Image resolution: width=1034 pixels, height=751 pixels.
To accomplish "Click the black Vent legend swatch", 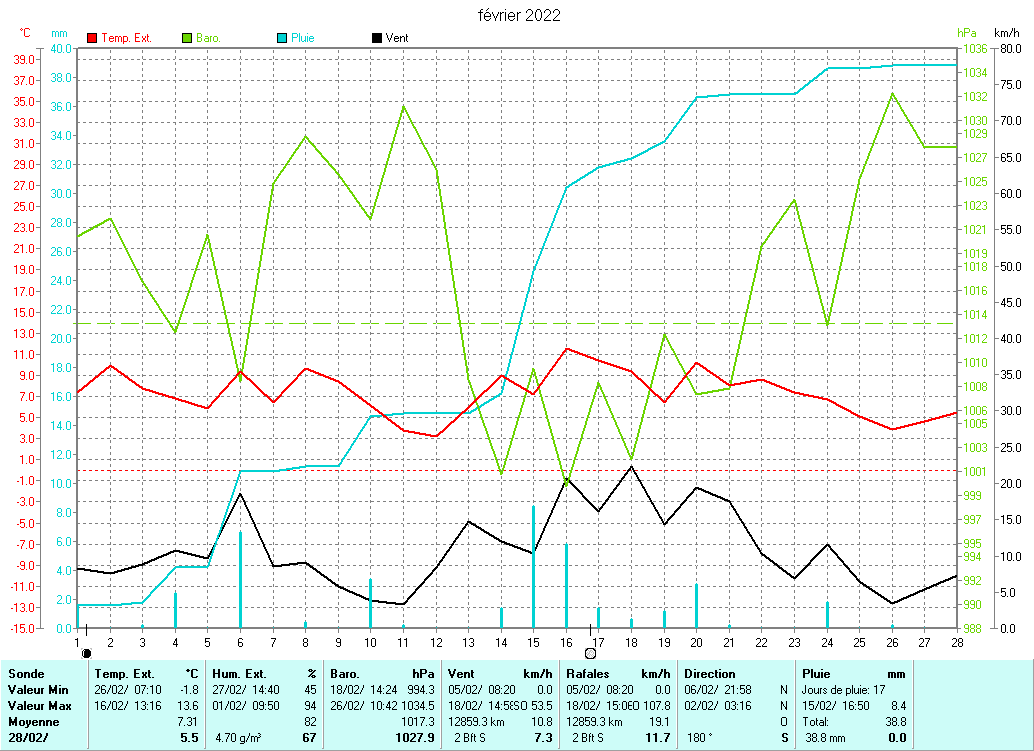I will point(376,38).
